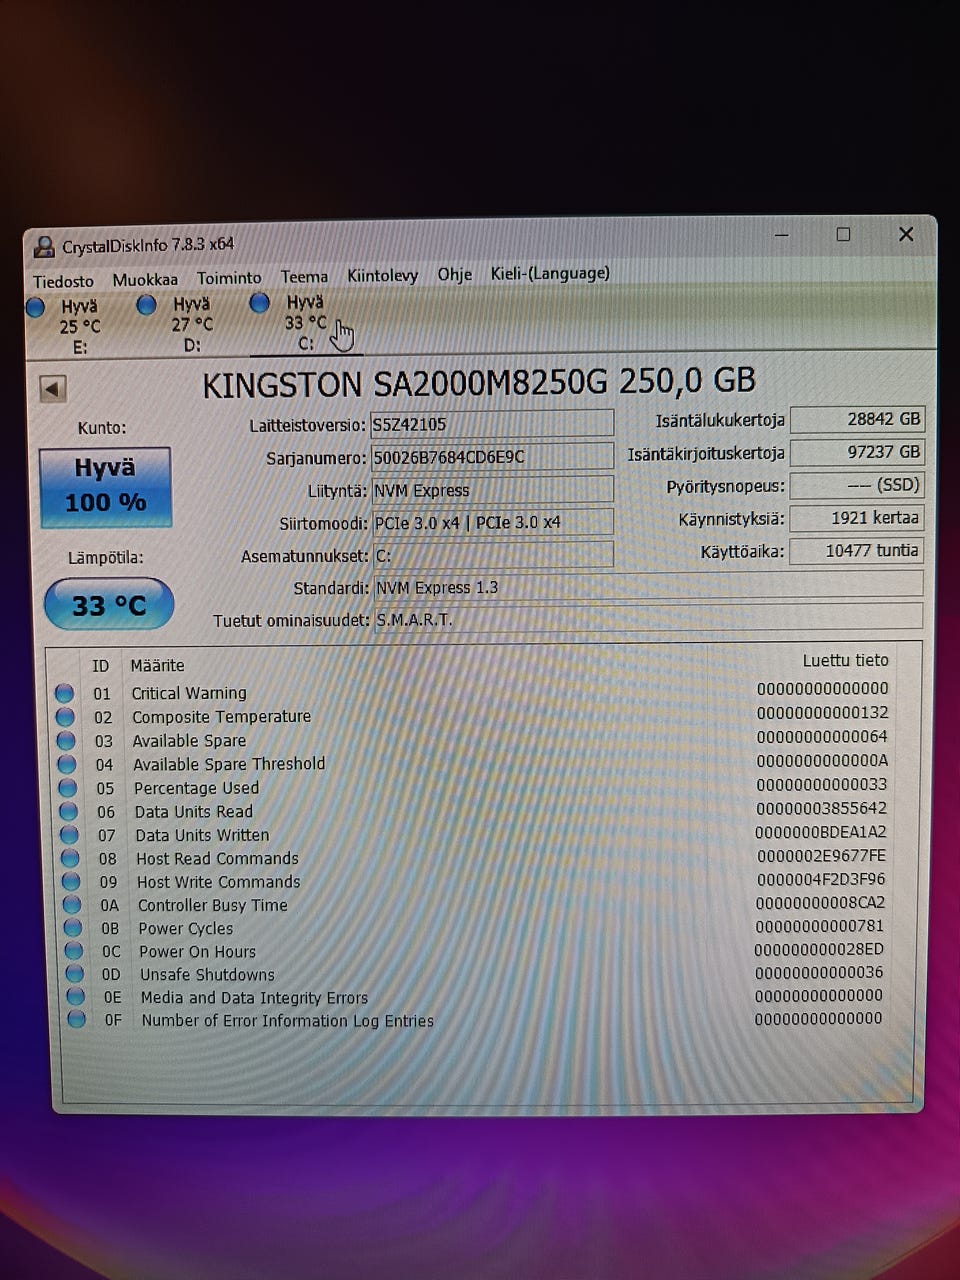Click the status dot for Media and Data Integrity Errors
The height and width of the screenshot is (1280, 960).
click(x=76, y=997)
